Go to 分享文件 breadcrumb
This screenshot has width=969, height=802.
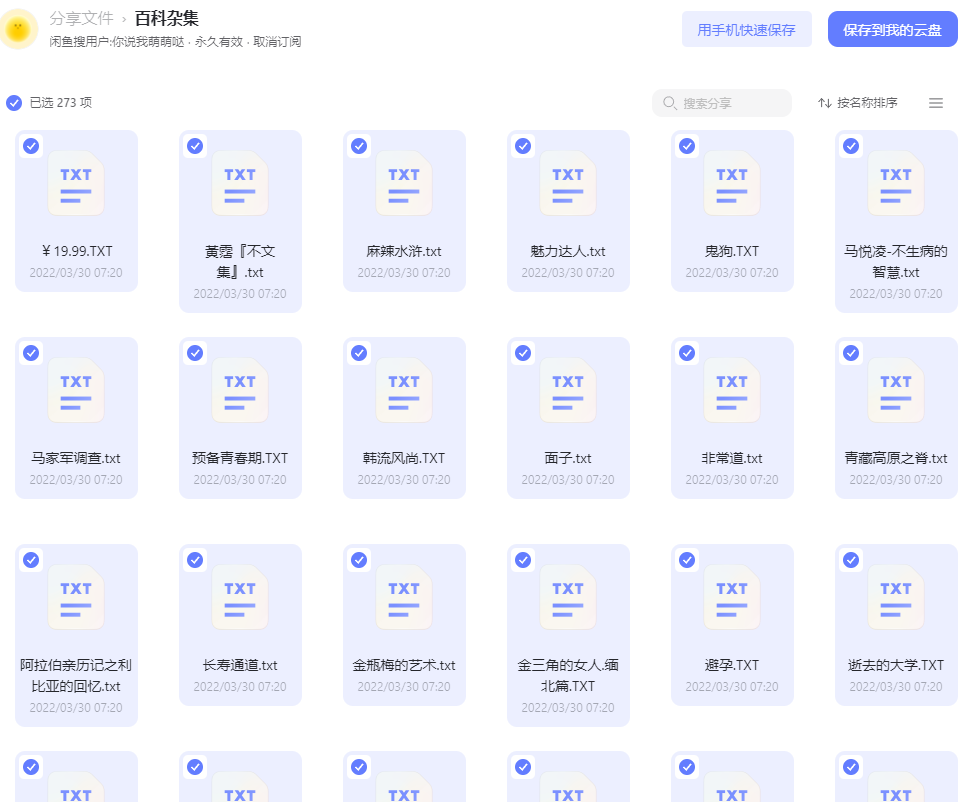[x=82, y=19]
